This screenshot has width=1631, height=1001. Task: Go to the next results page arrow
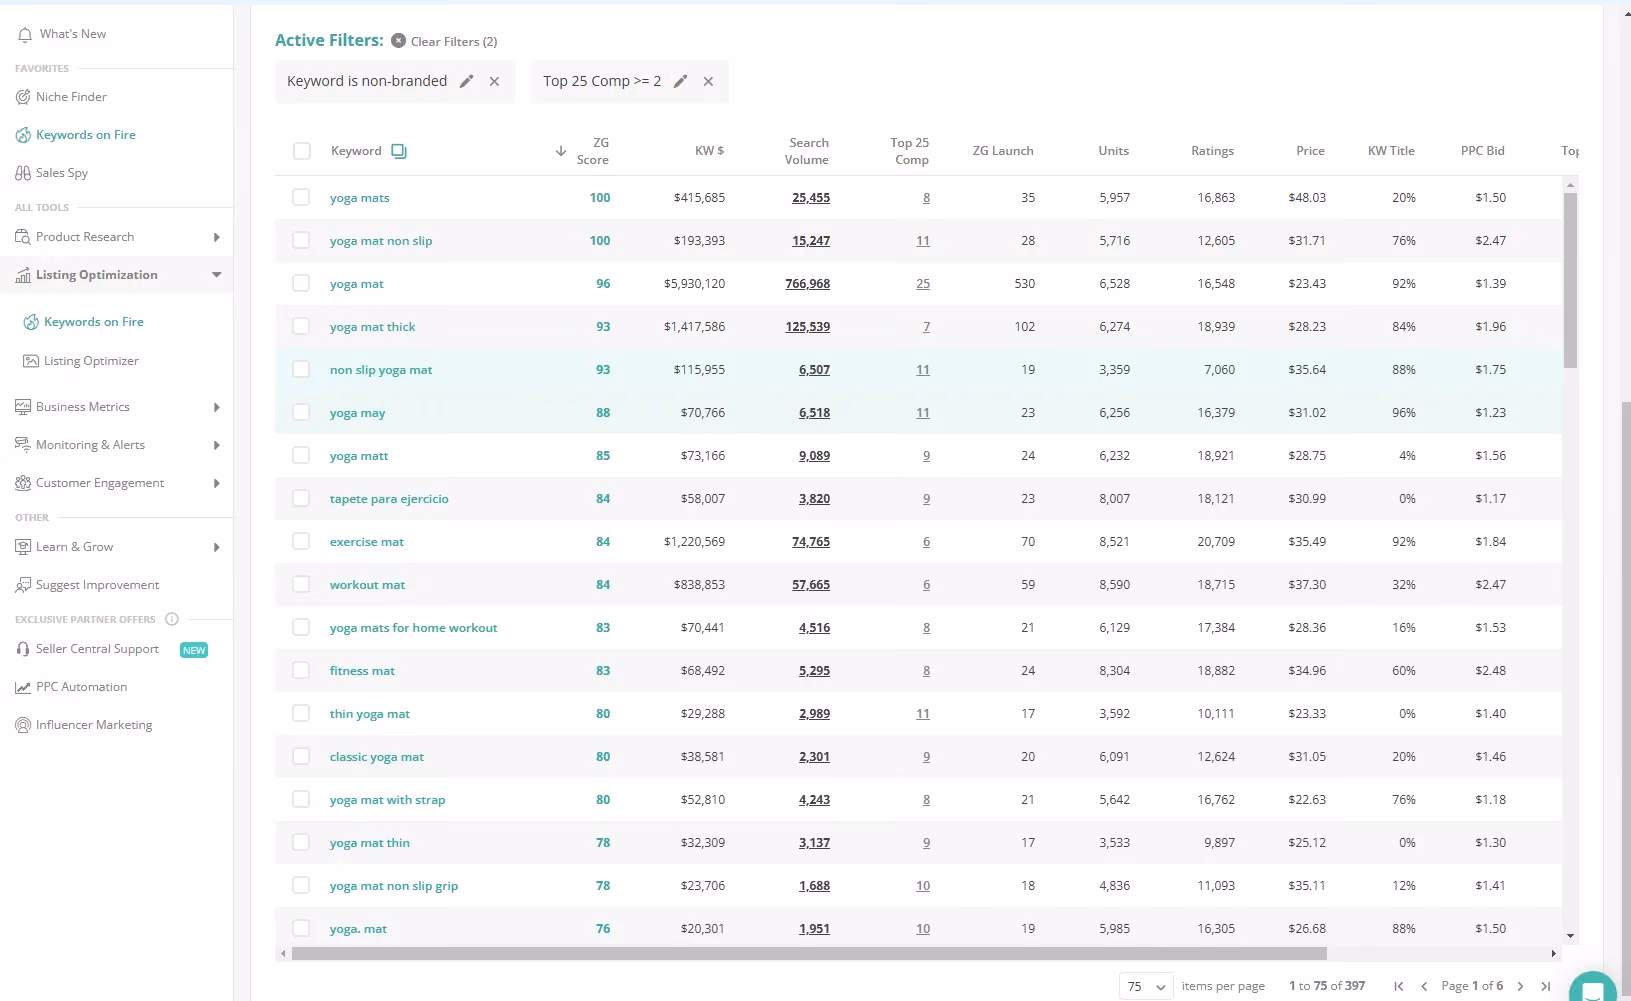pos(1520,986)
